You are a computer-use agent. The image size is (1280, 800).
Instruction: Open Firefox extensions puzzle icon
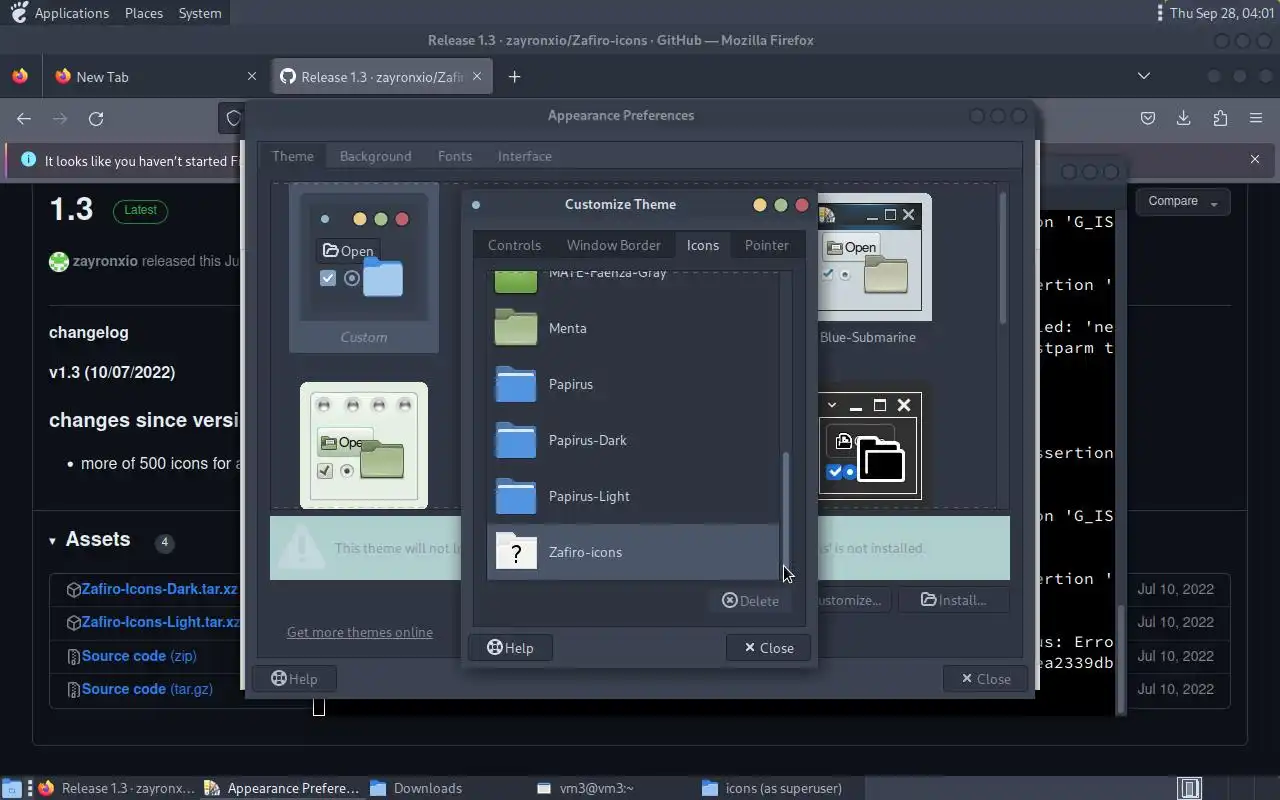(1220, 118)
